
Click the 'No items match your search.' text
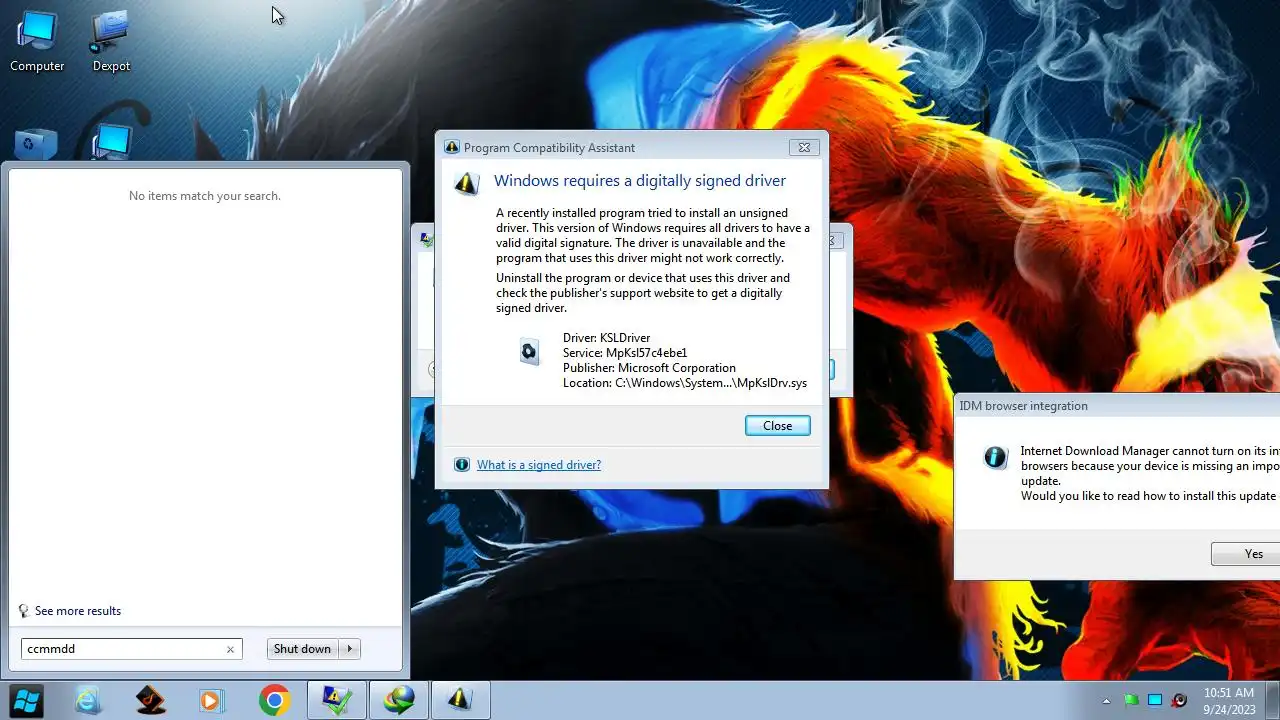click(205, 196)
